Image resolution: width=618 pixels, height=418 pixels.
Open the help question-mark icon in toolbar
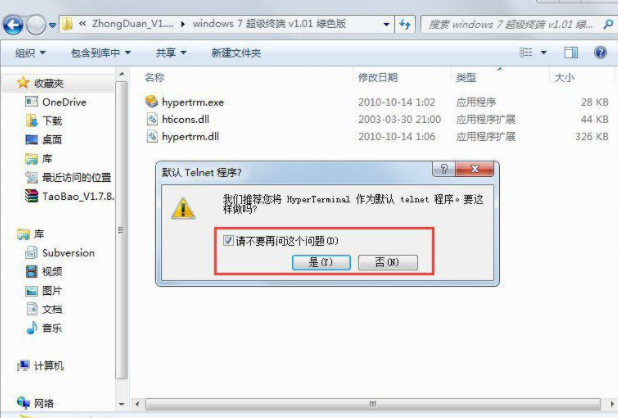(x=600, y=52)
